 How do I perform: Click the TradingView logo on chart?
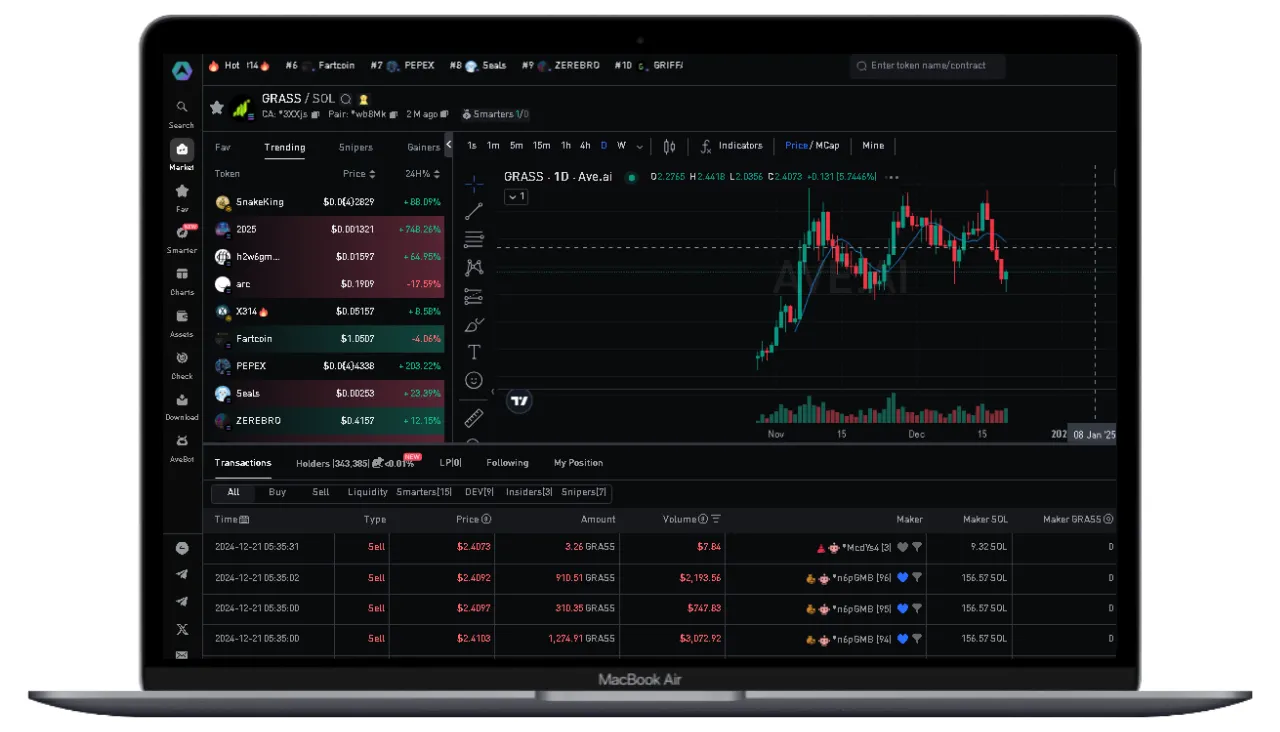[519, 402]
